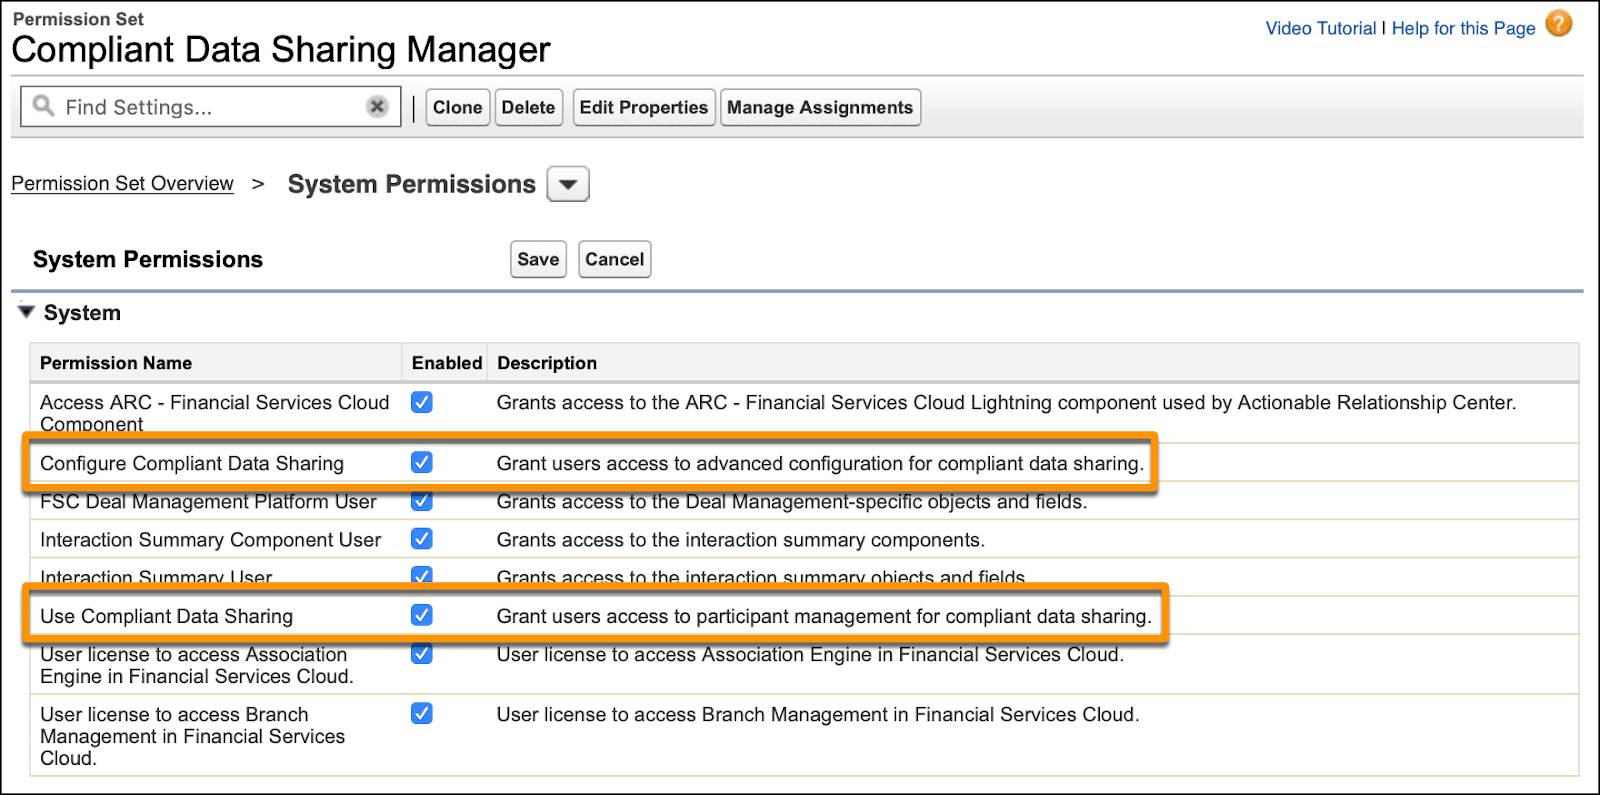Click in the Find Settings search field

coord(210,107)
